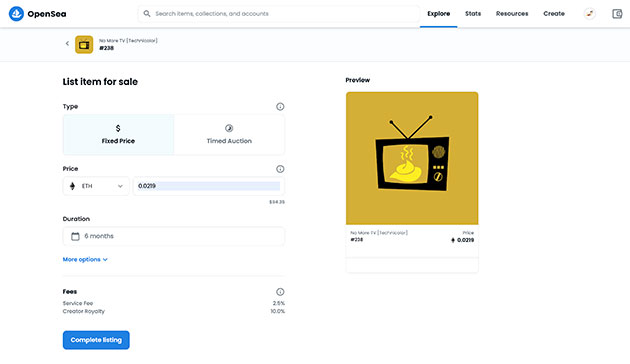This screenshot has height=364, width=630.
Task: Click the Type info icon
Action: coord(280,106)
